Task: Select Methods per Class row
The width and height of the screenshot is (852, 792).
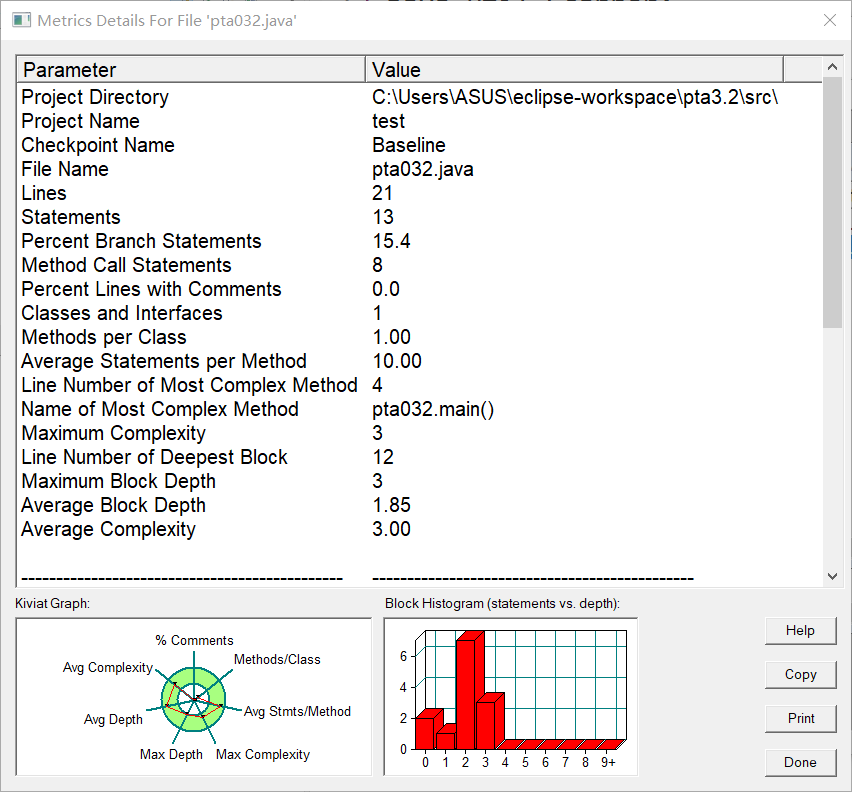Action: tap(419, 337)
